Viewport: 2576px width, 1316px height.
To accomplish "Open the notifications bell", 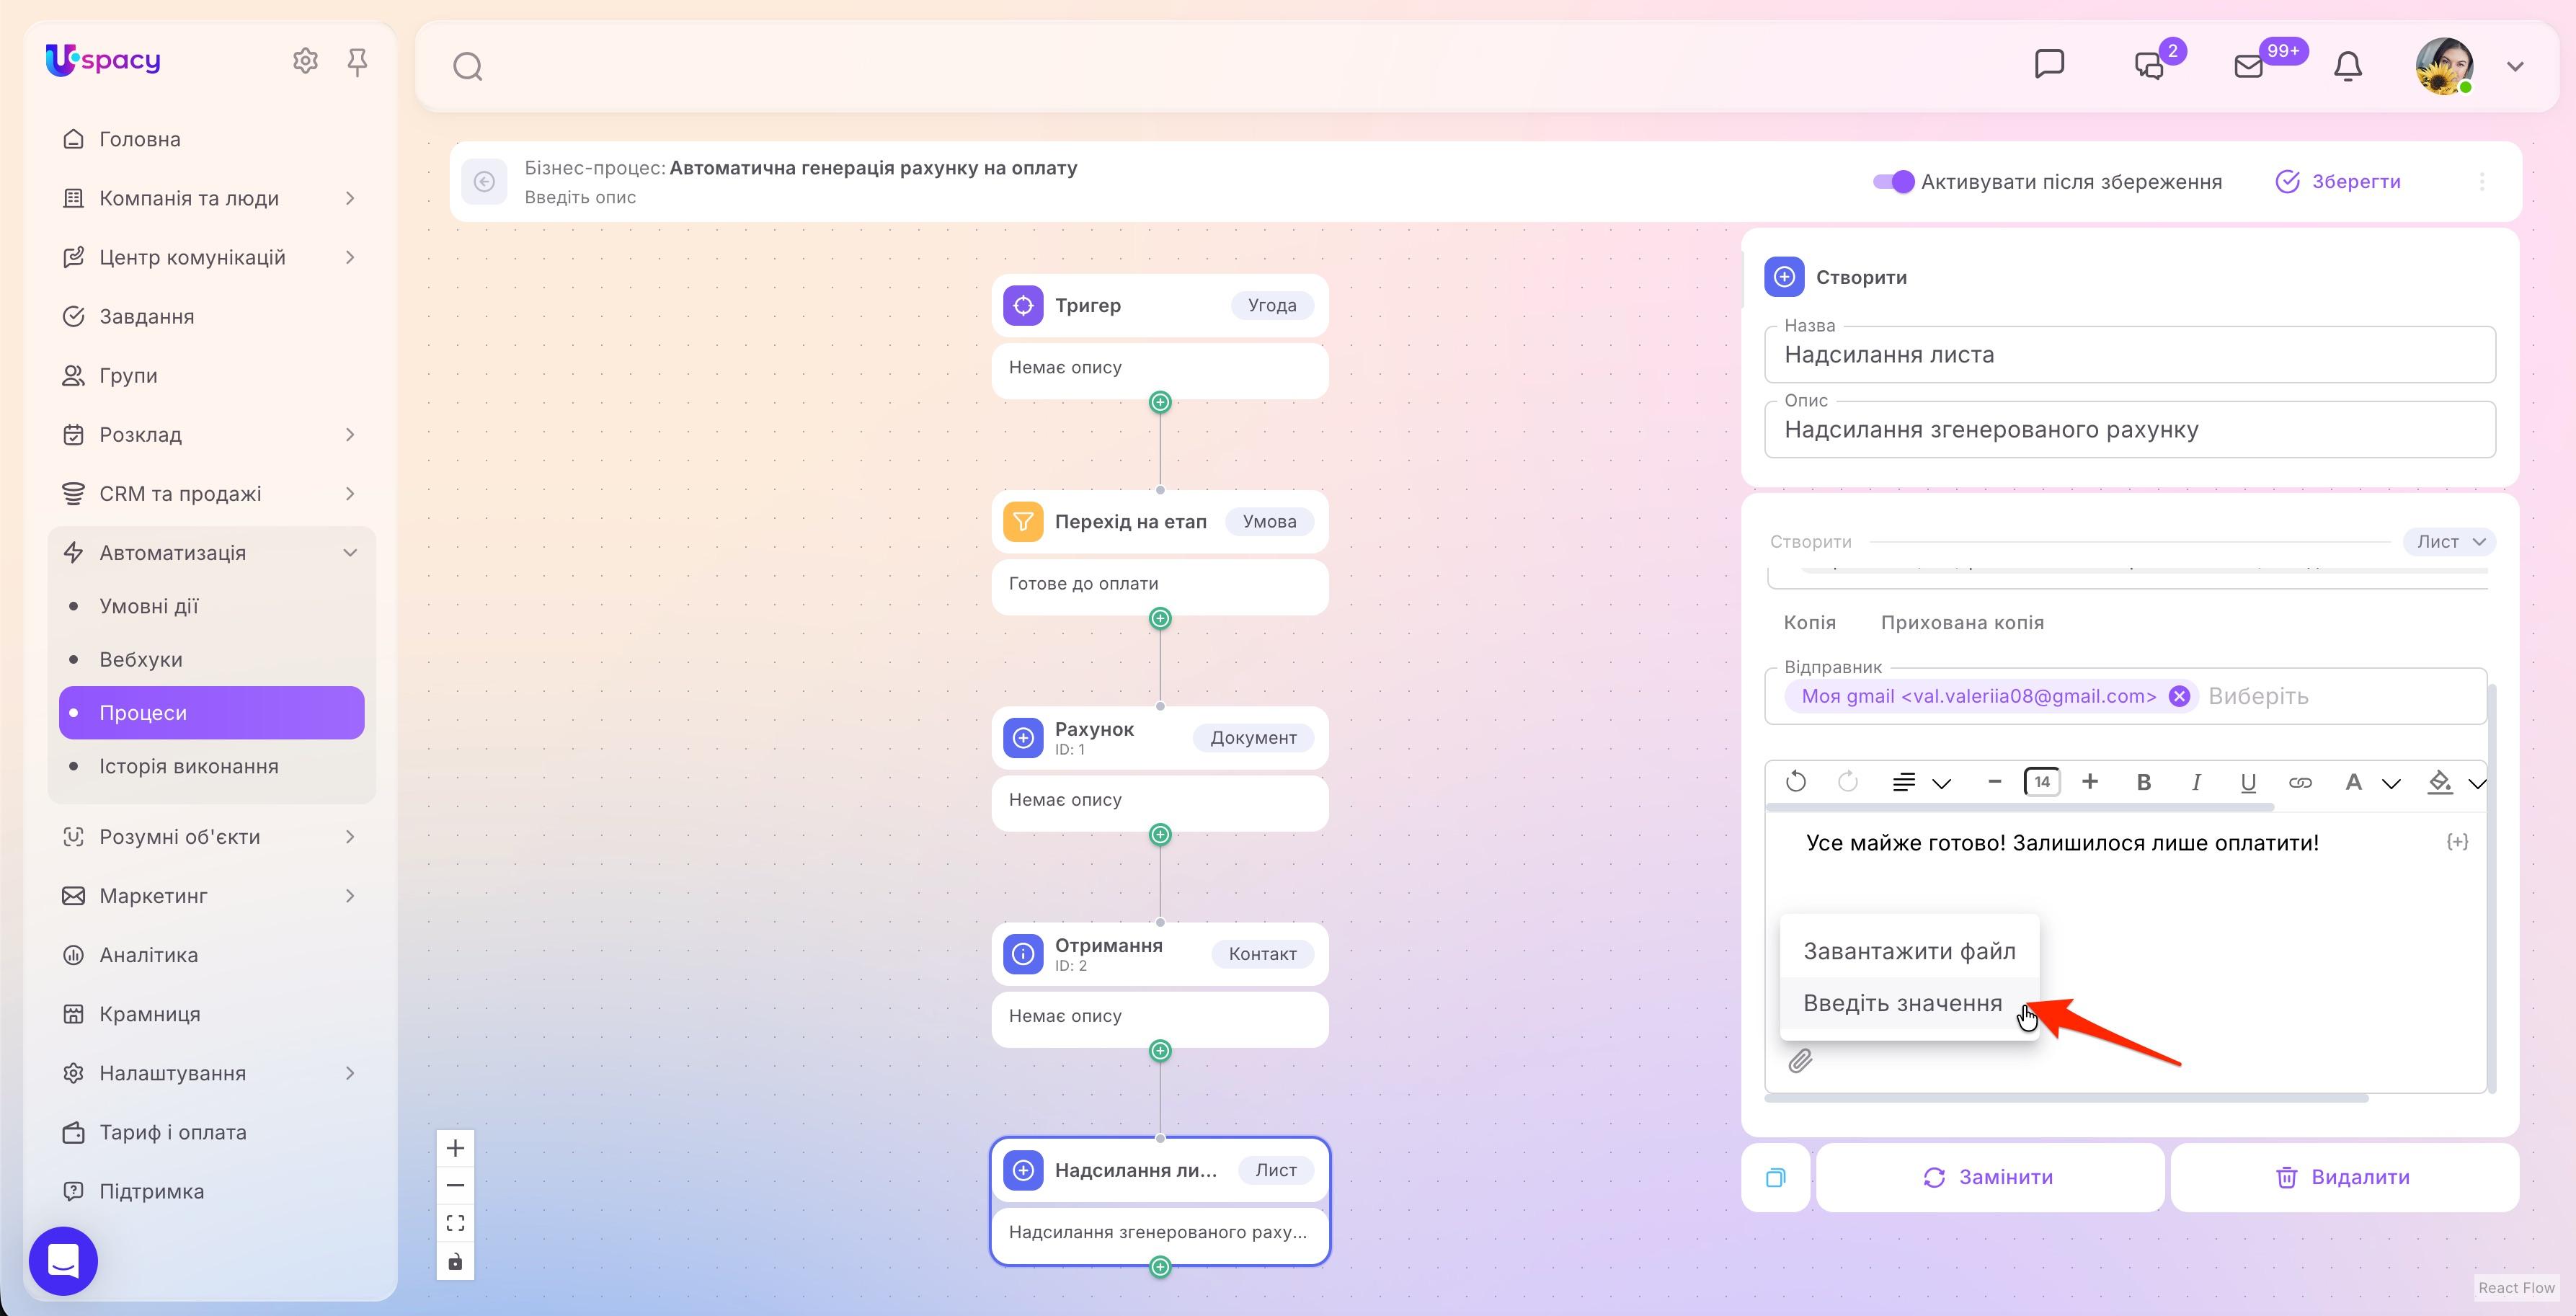I will (x=2347, y=66).
